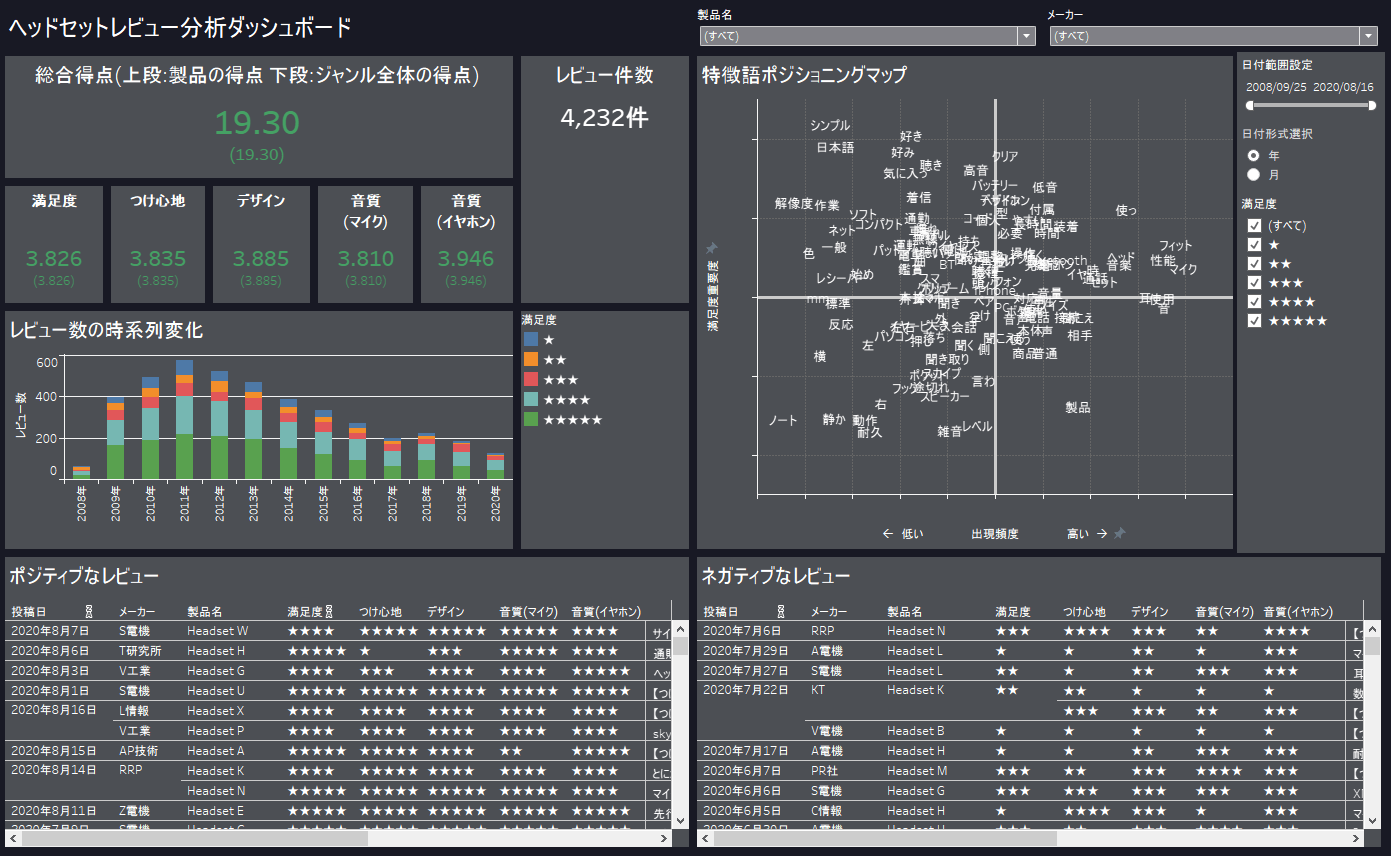Uncheck the four-star ★★★★ filter checkbox
Image resolution: width=1391 pixels, height=856 pixels.
point(1254,301)
